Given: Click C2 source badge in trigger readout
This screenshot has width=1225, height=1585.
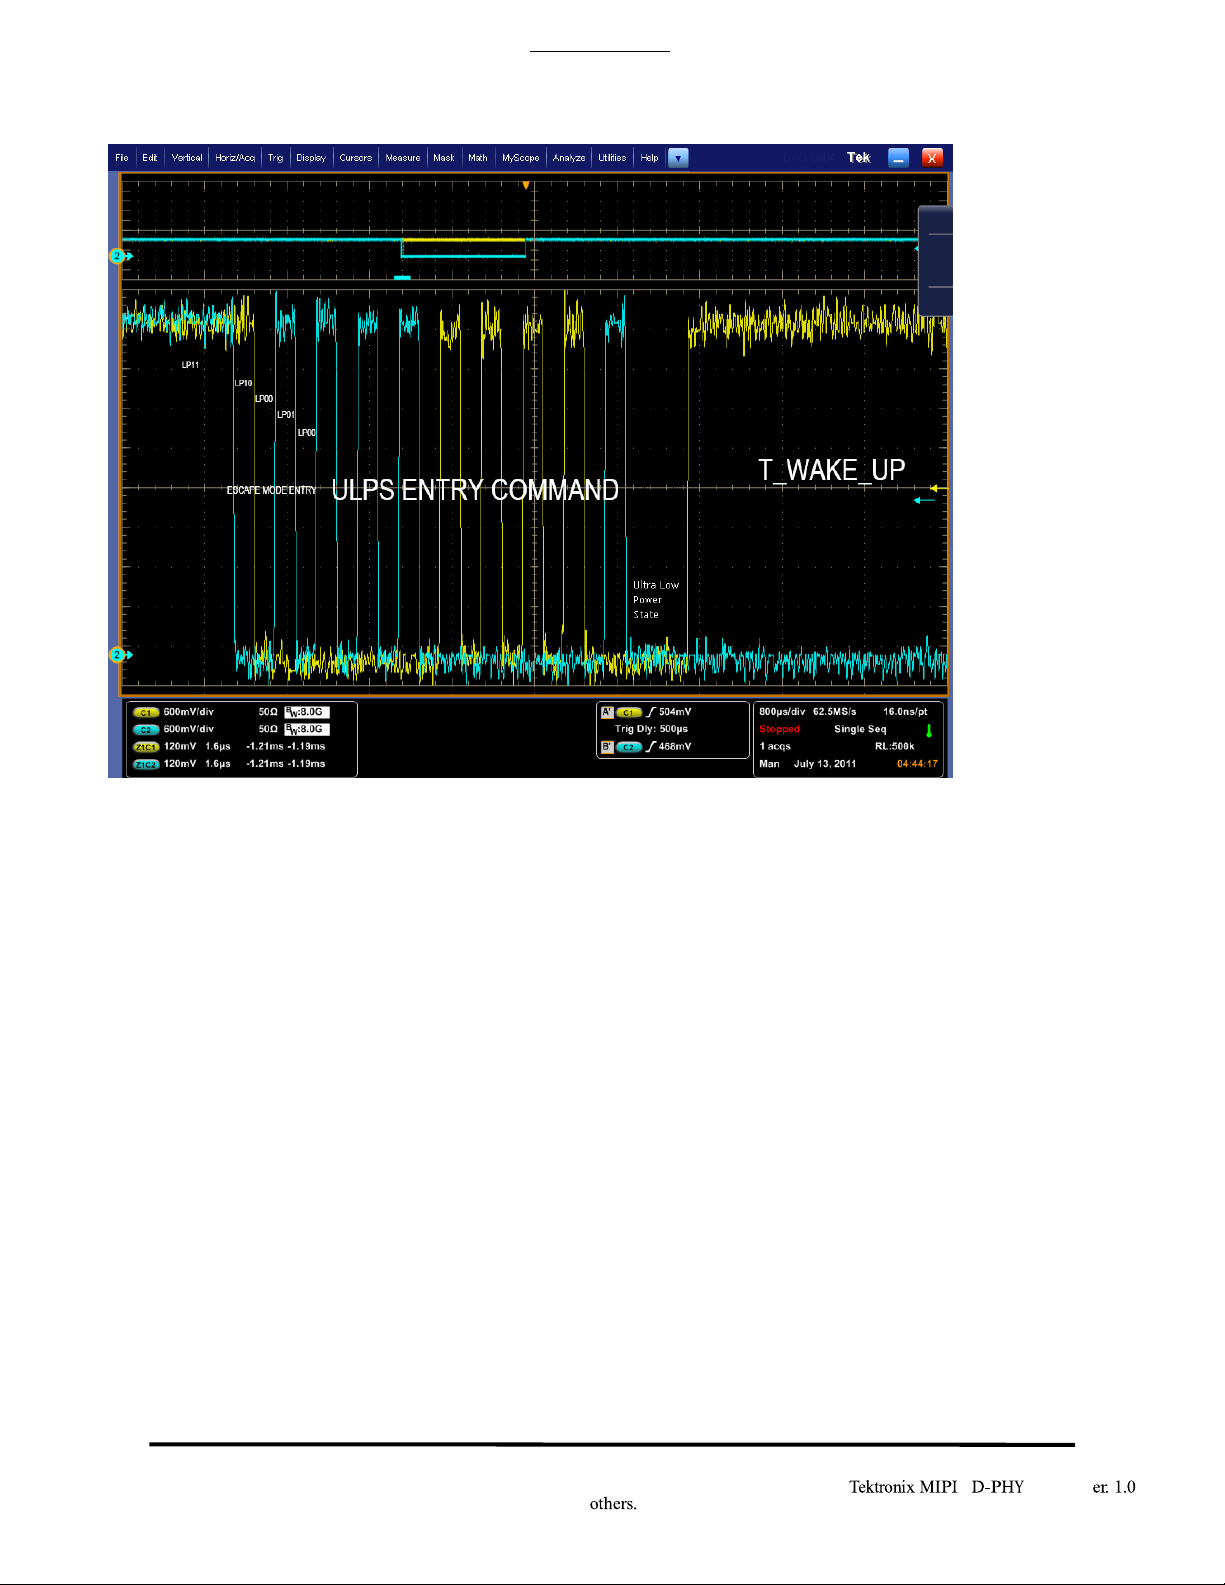Looking at the screenshot, I should pos(629,747).
